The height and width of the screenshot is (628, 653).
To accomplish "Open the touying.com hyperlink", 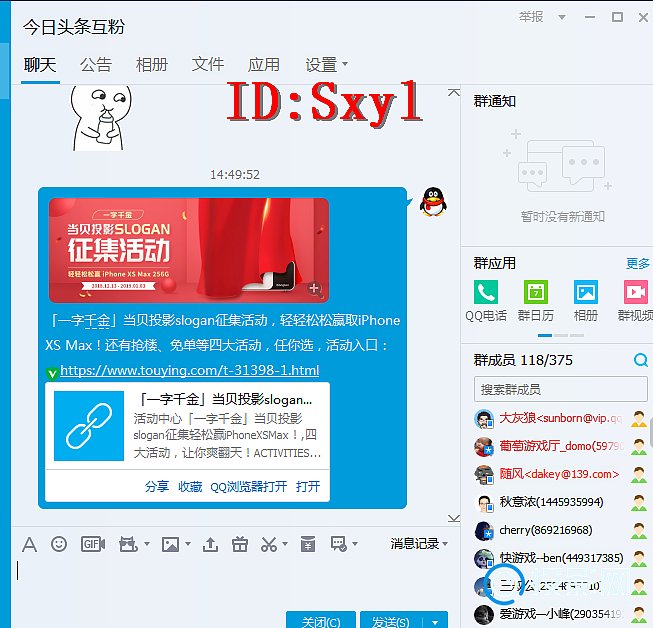I will point(189,370).
